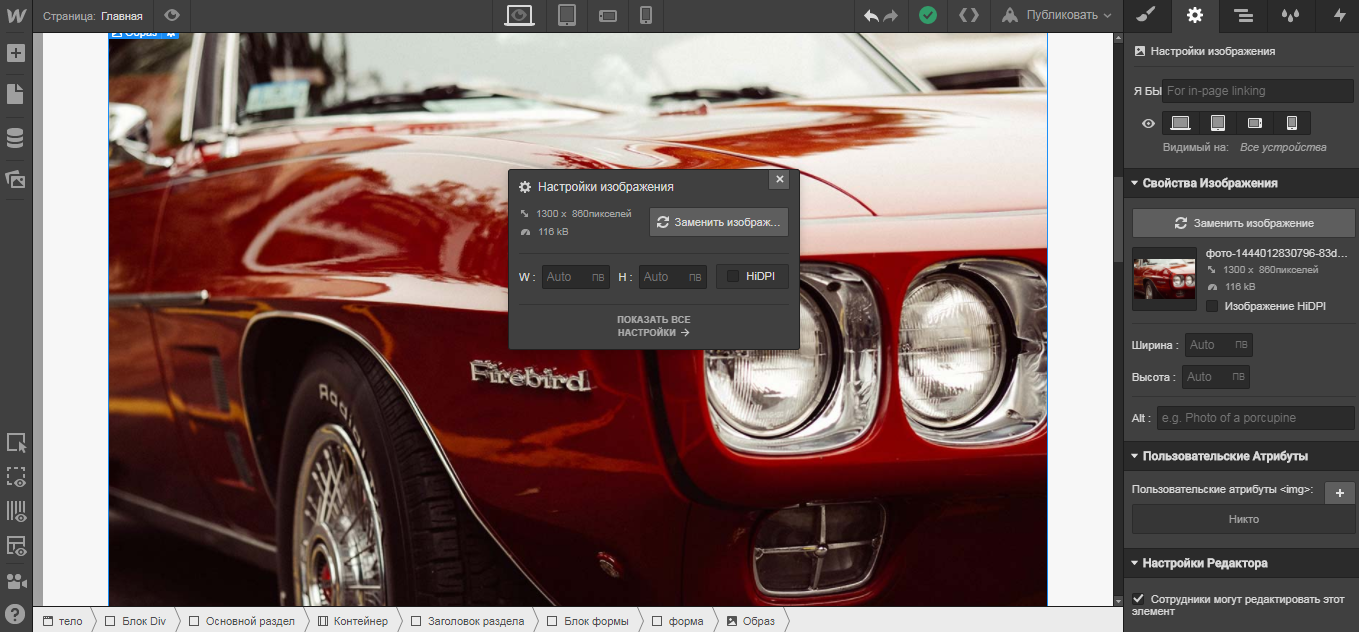Toggle preview eye in top bar
The height and width of the screenshot is (632, 1359).
(x=172, y=15)
